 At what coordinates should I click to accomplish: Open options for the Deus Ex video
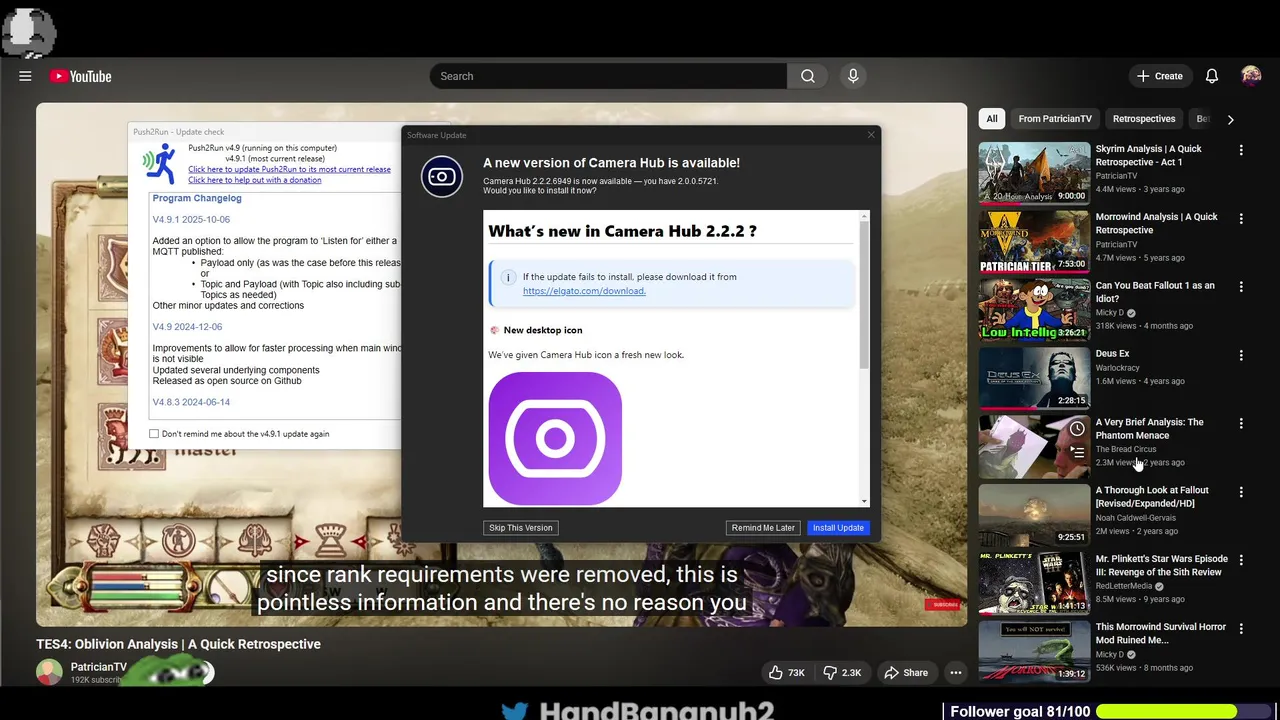(1241, 355)
